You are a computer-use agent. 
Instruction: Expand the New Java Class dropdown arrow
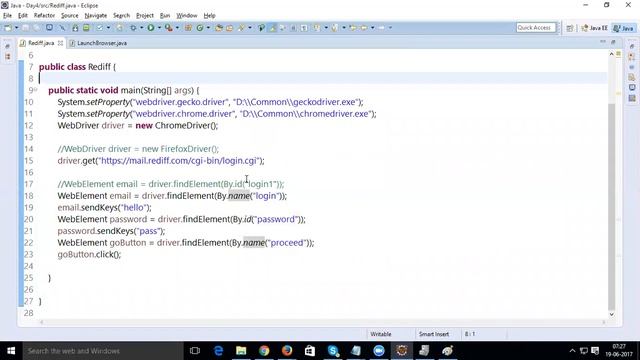click(208, 28)
